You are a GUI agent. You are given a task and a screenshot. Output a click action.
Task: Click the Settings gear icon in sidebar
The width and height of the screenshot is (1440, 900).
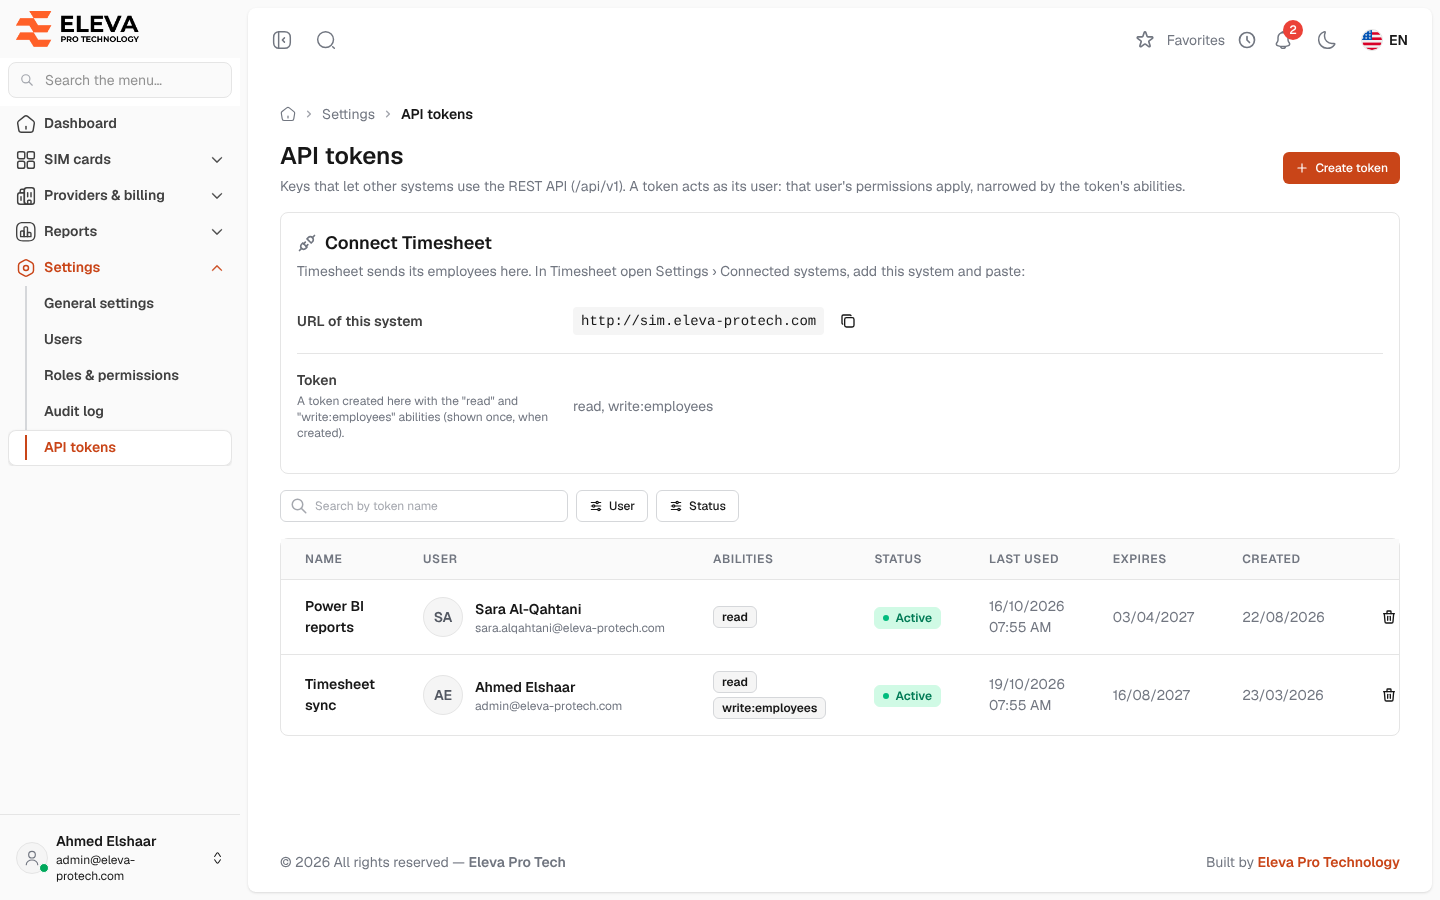click(26, 268)
